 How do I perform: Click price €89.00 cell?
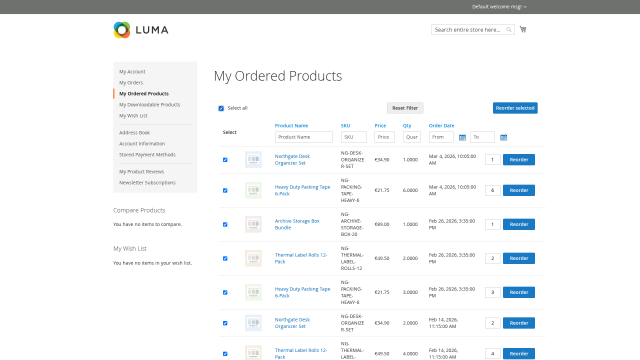click(382, 224)
